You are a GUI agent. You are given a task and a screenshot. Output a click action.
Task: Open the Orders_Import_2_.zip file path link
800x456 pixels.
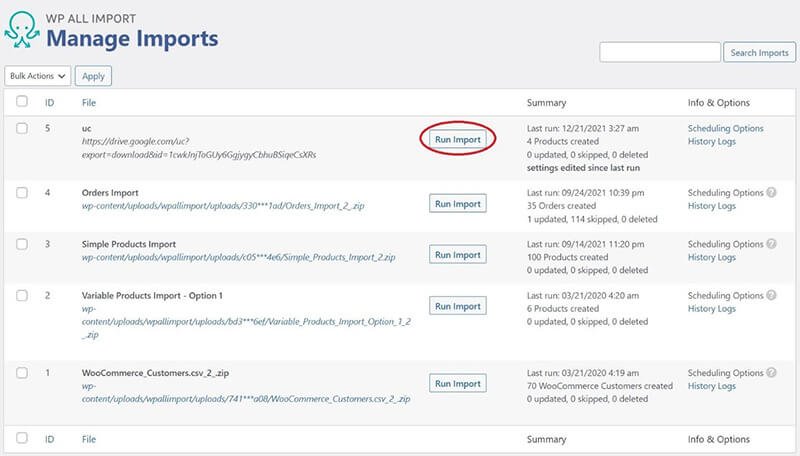pyautogui.click(x=223, y=206)
